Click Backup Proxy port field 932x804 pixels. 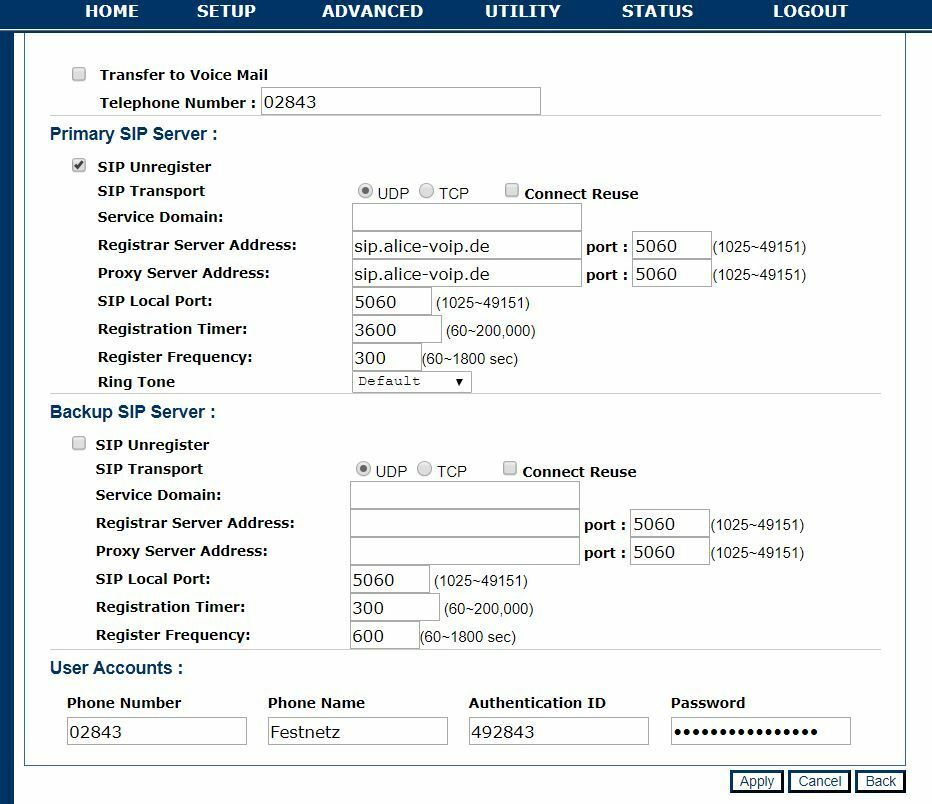point(670,551)
